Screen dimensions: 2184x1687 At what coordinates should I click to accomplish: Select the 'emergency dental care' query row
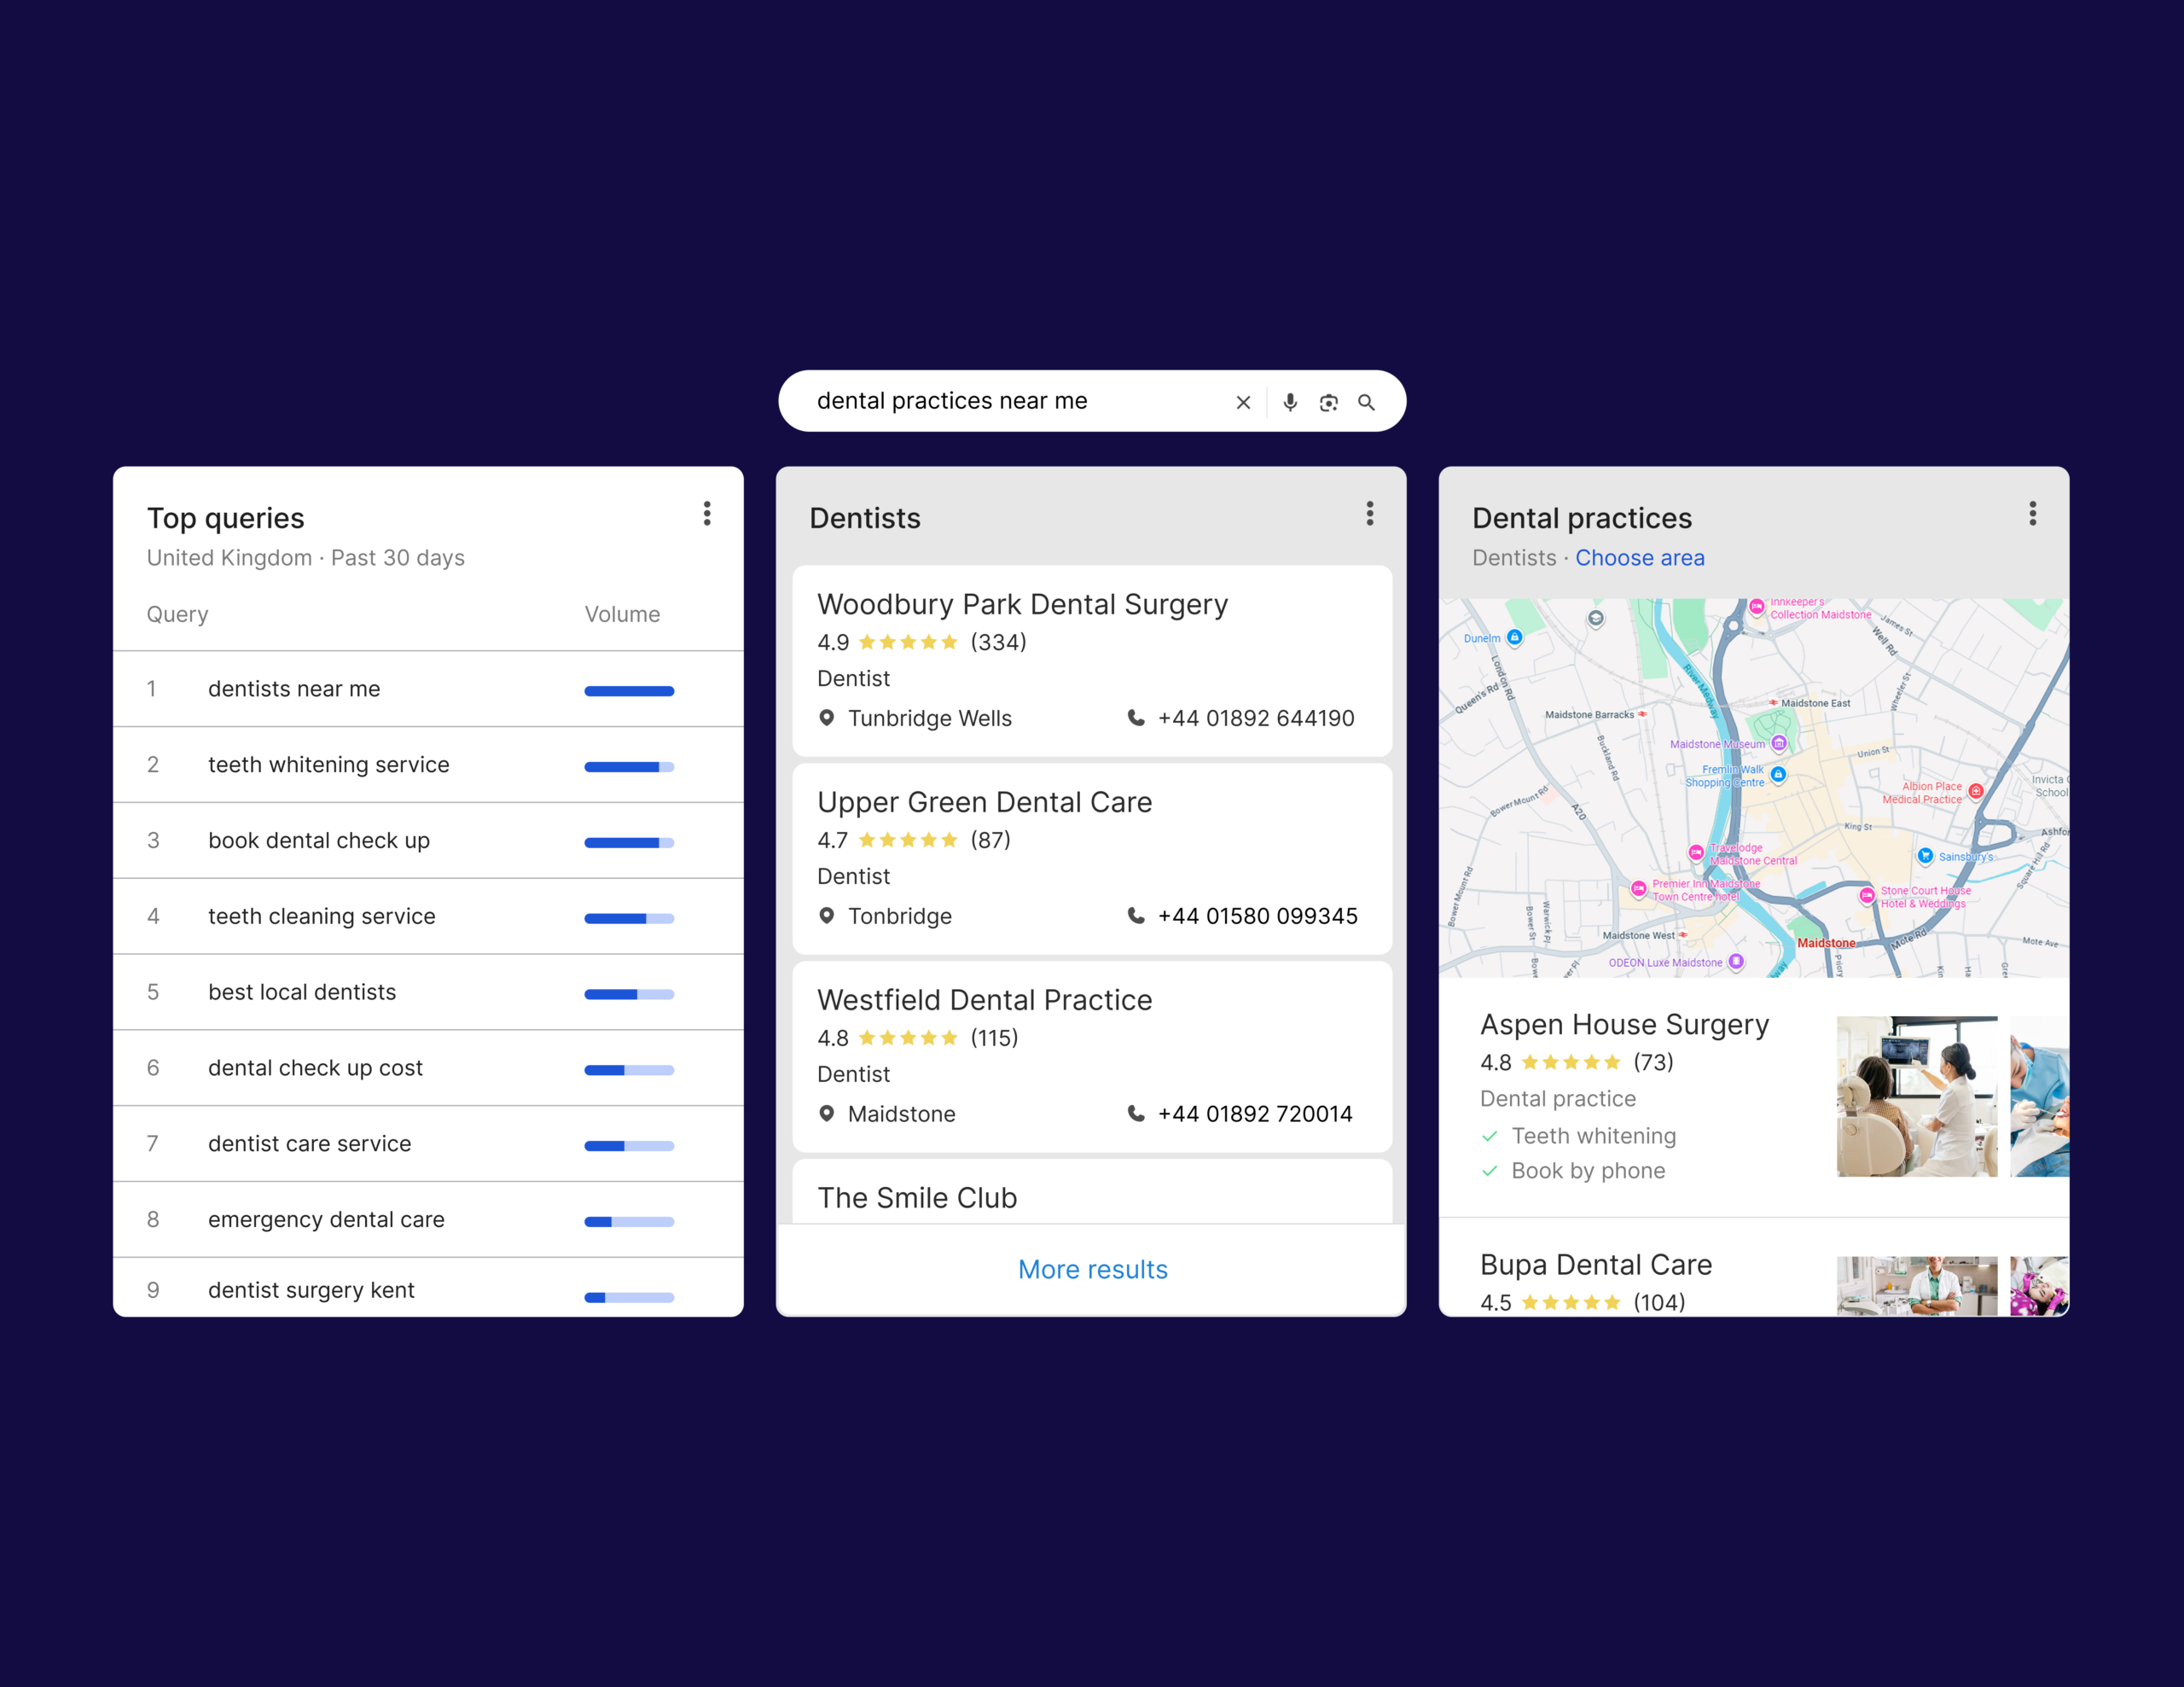(x=326, y=1219)
